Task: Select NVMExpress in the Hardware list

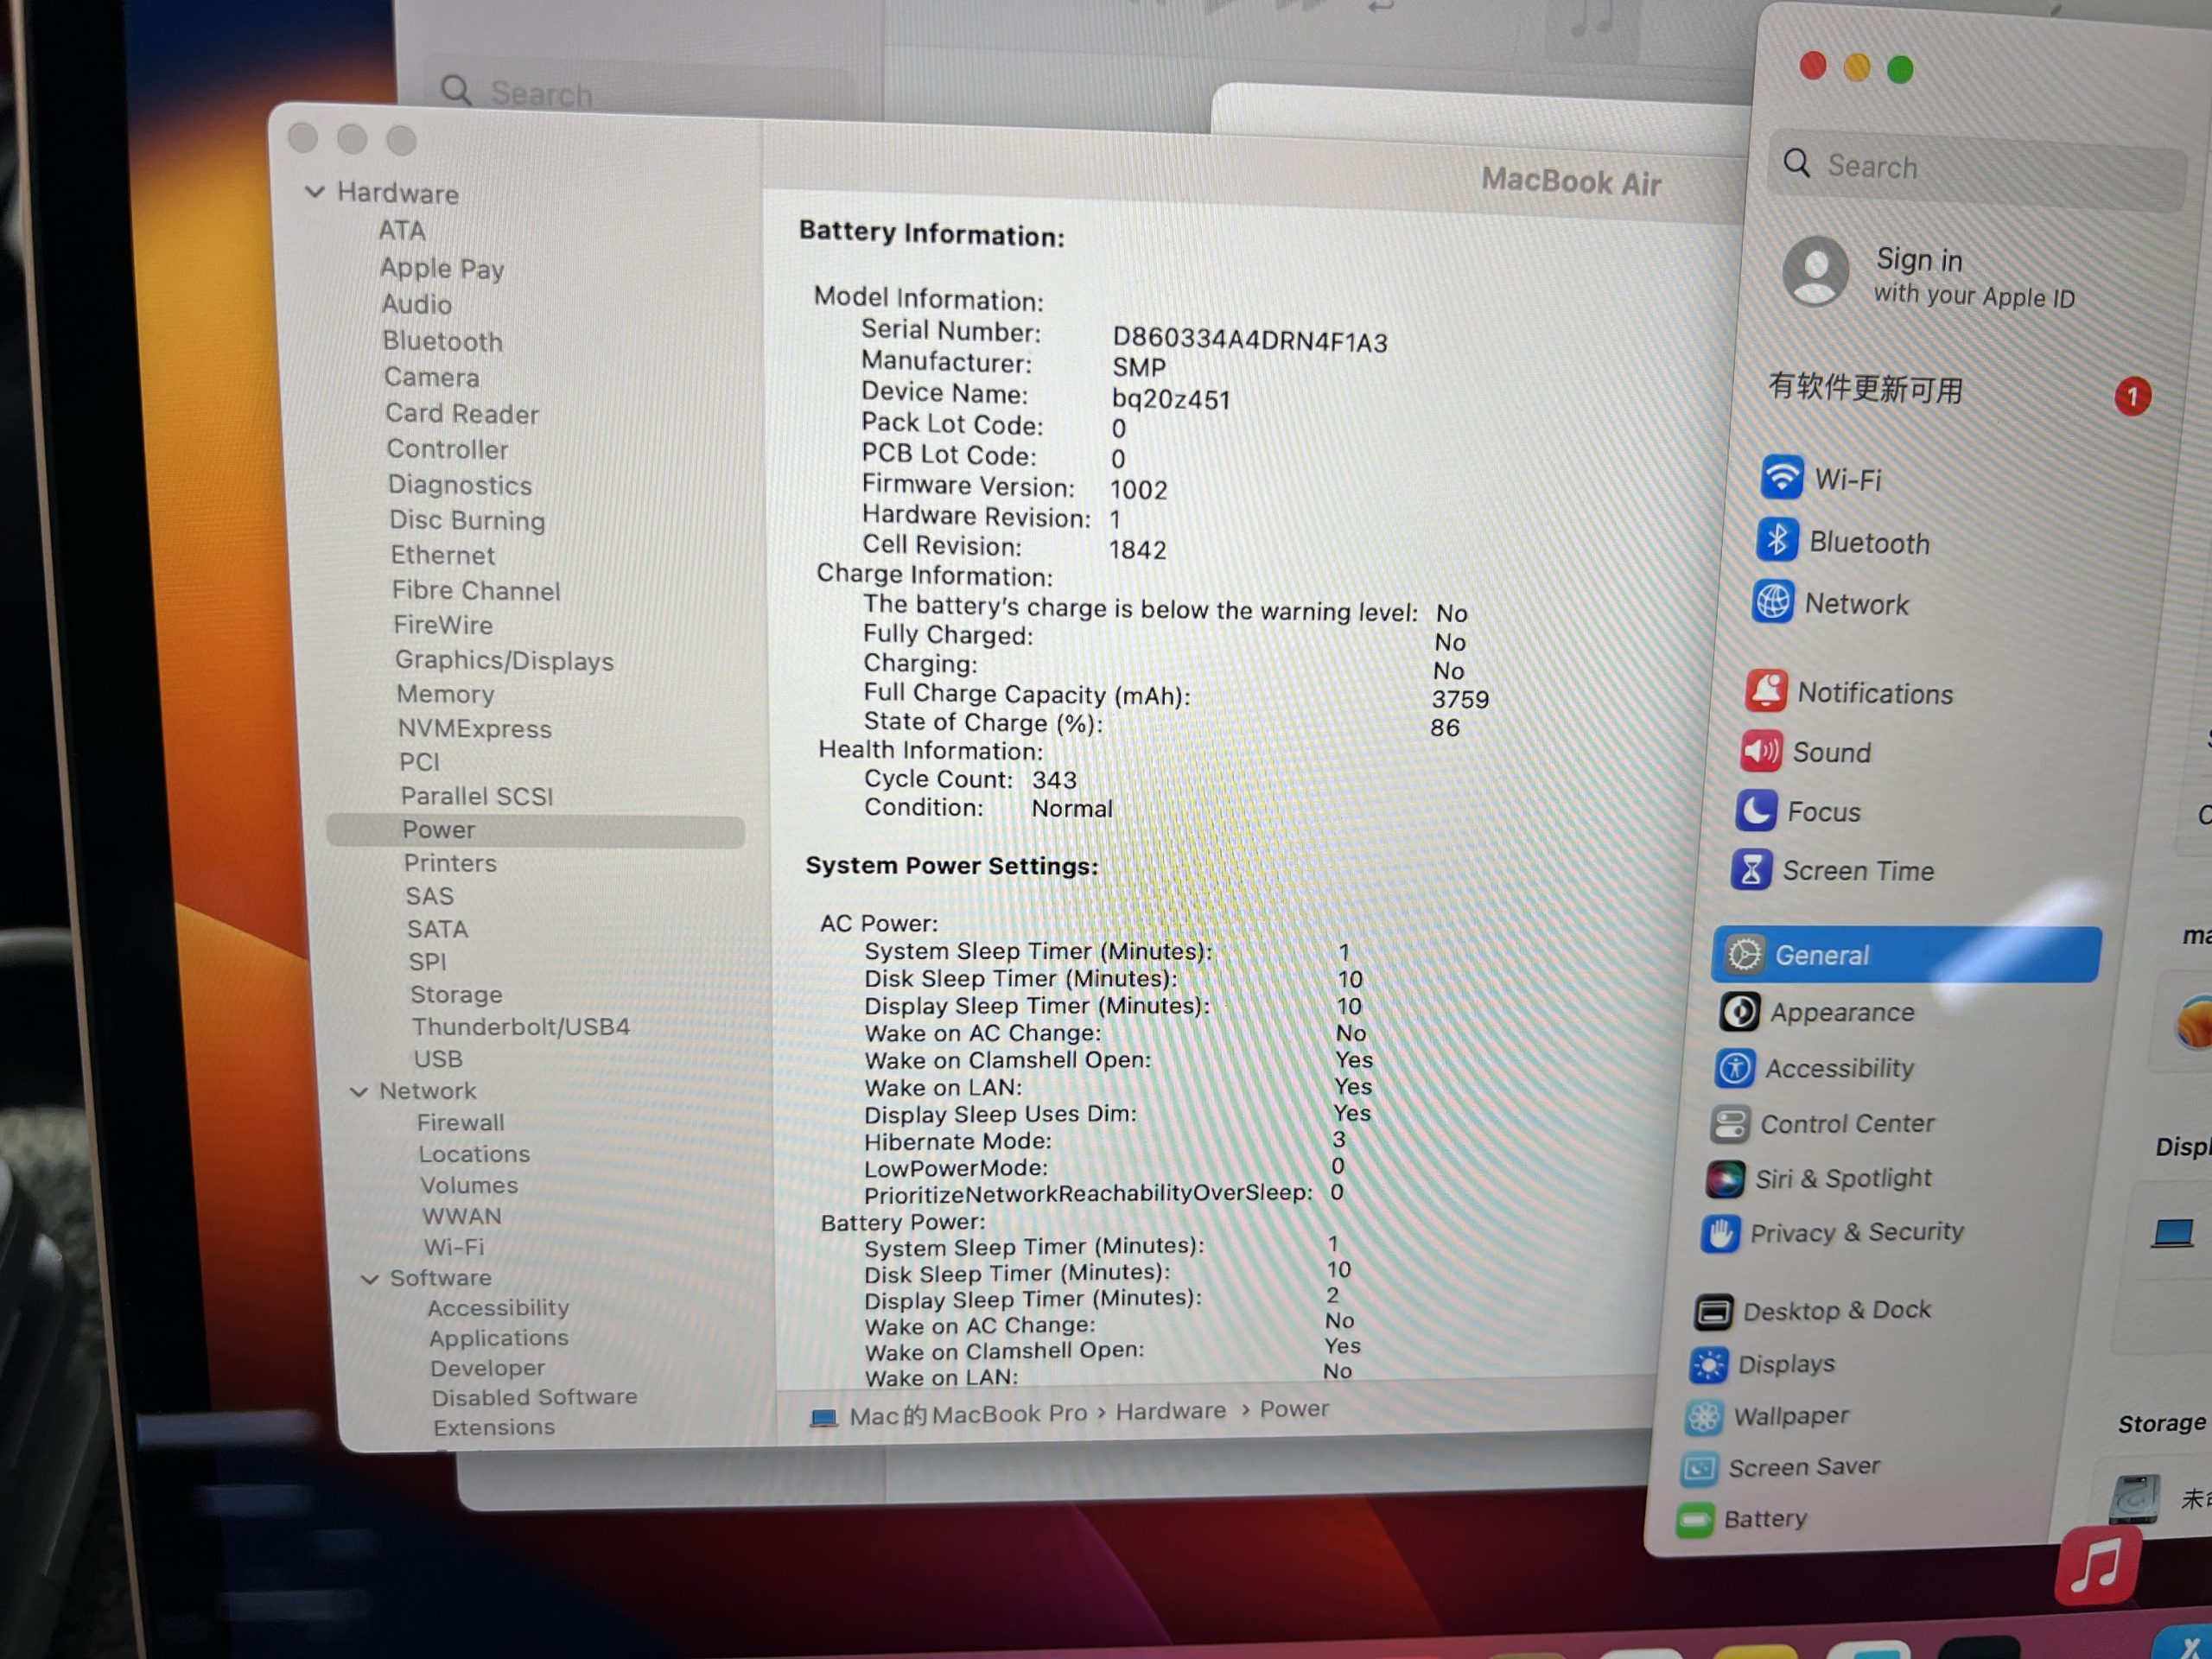Action: [x=475, y=729]
